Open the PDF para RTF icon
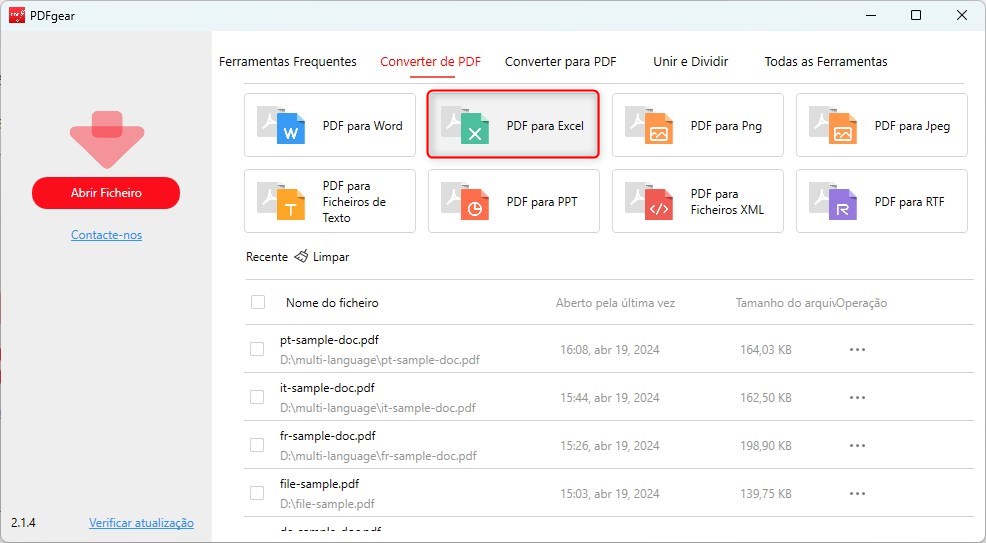 click(x=833, y=201)
